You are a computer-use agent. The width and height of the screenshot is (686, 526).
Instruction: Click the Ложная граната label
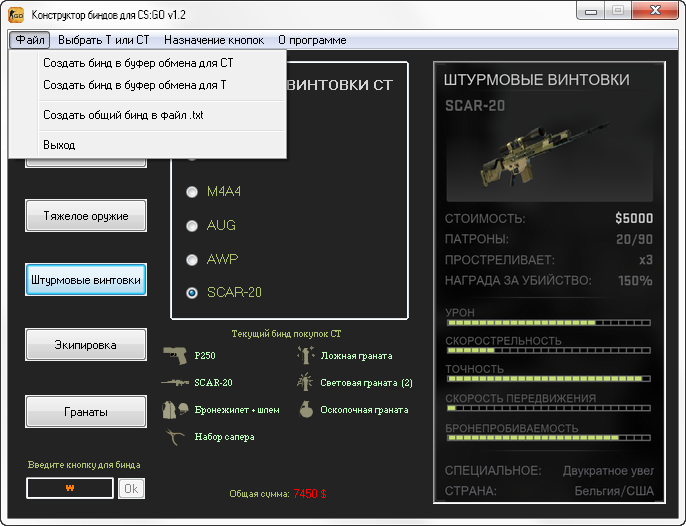pyautogui.click(x=357, y=356)
